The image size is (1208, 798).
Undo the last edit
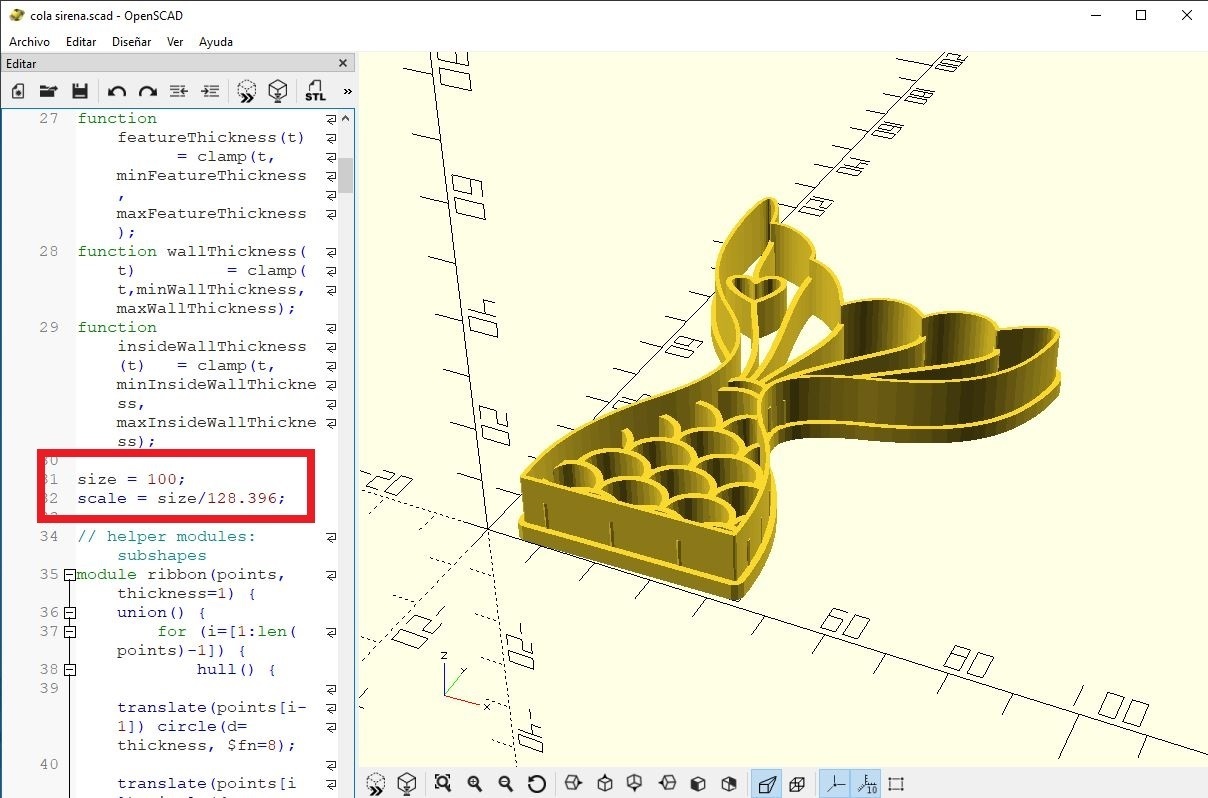tap(116, 91)
